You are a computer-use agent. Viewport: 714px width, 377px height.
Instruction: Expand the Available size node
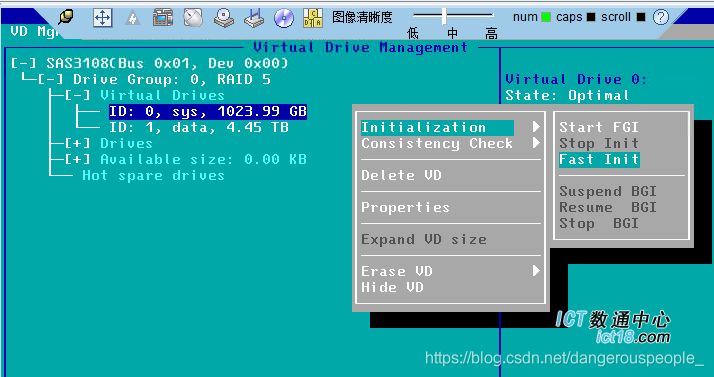coord(78,160)
